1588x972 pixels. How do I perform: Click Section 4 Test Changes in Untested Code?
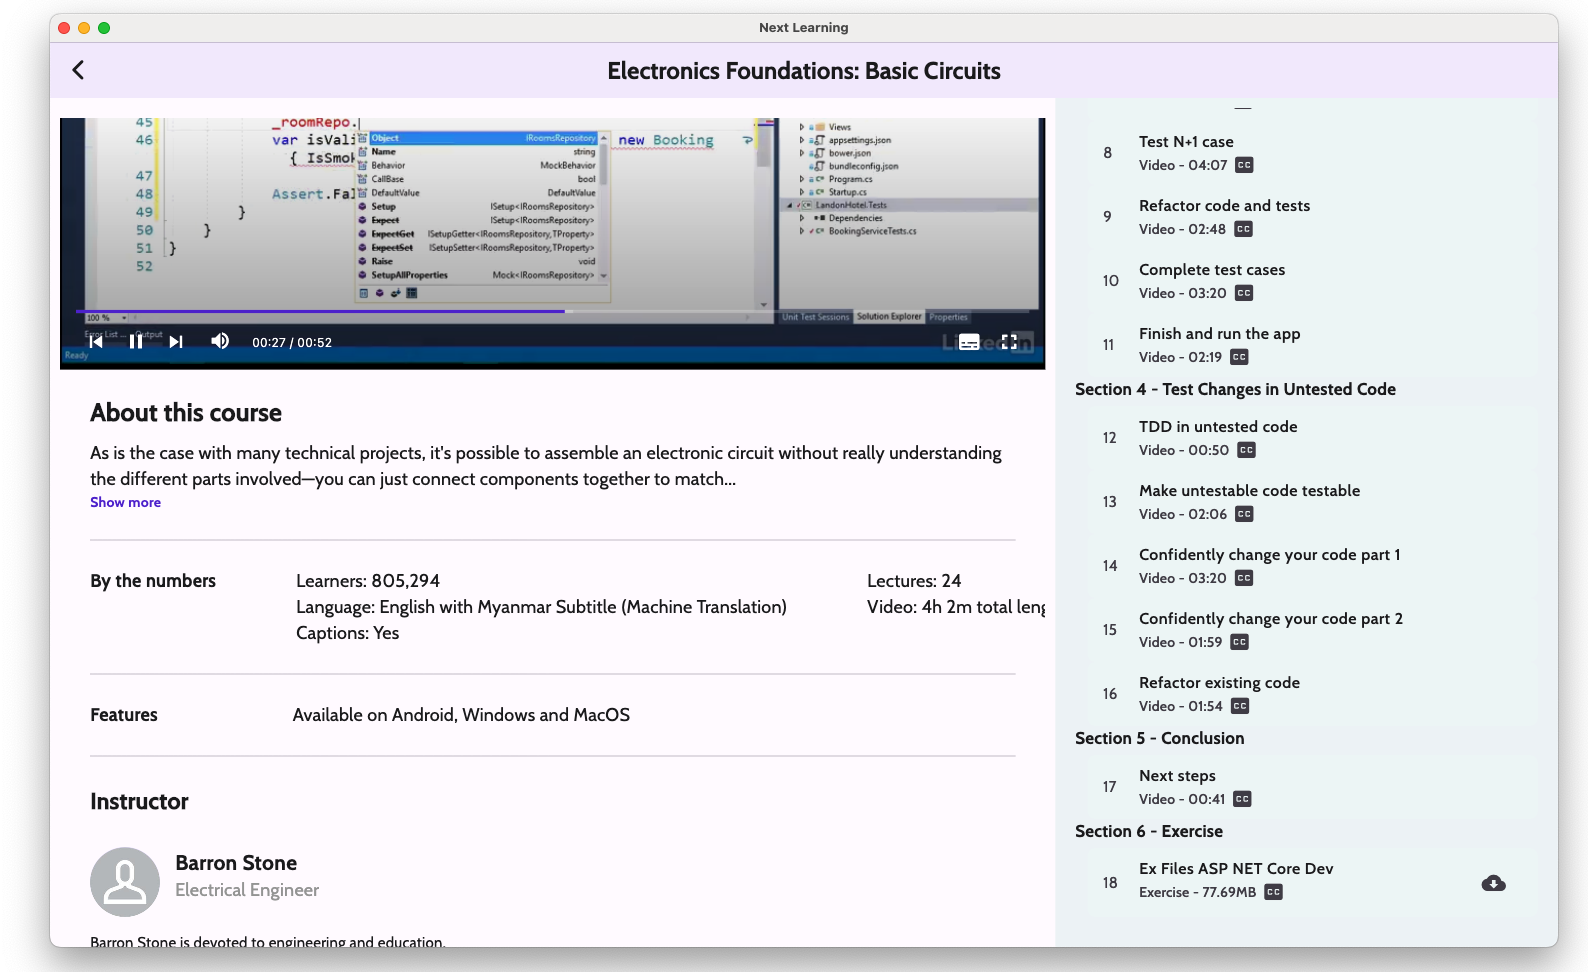coord(1235,389)
